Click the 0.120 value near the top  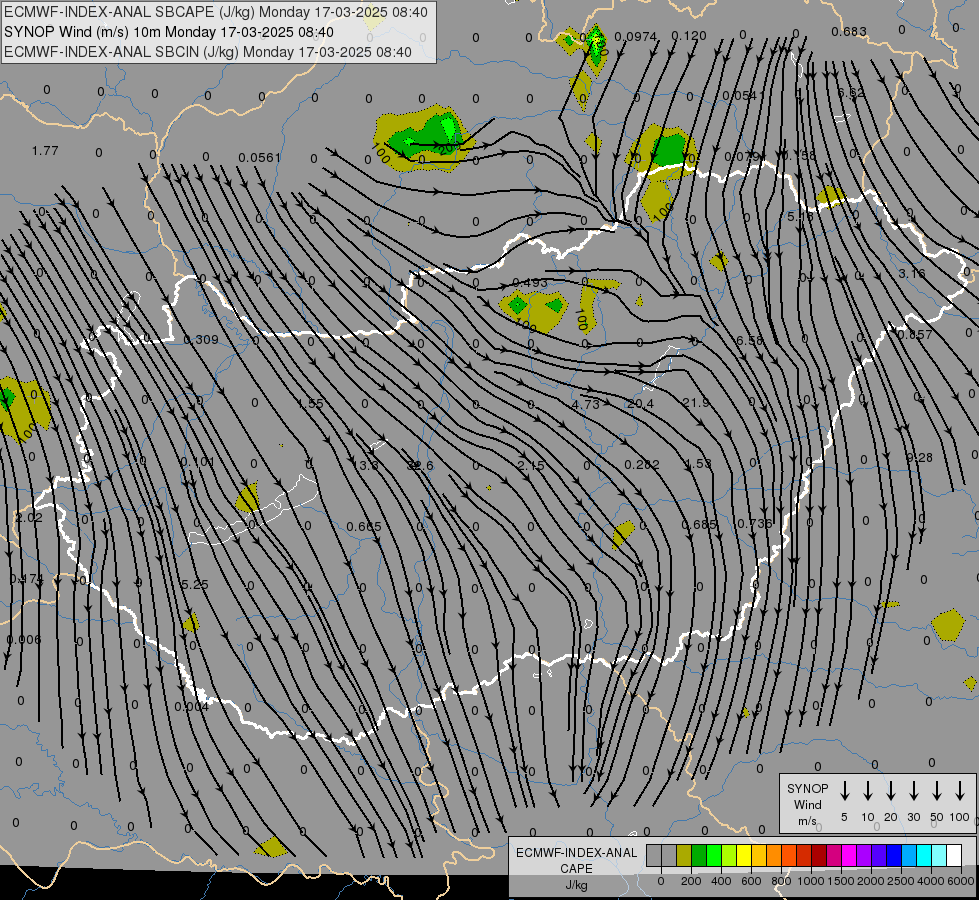689,36
